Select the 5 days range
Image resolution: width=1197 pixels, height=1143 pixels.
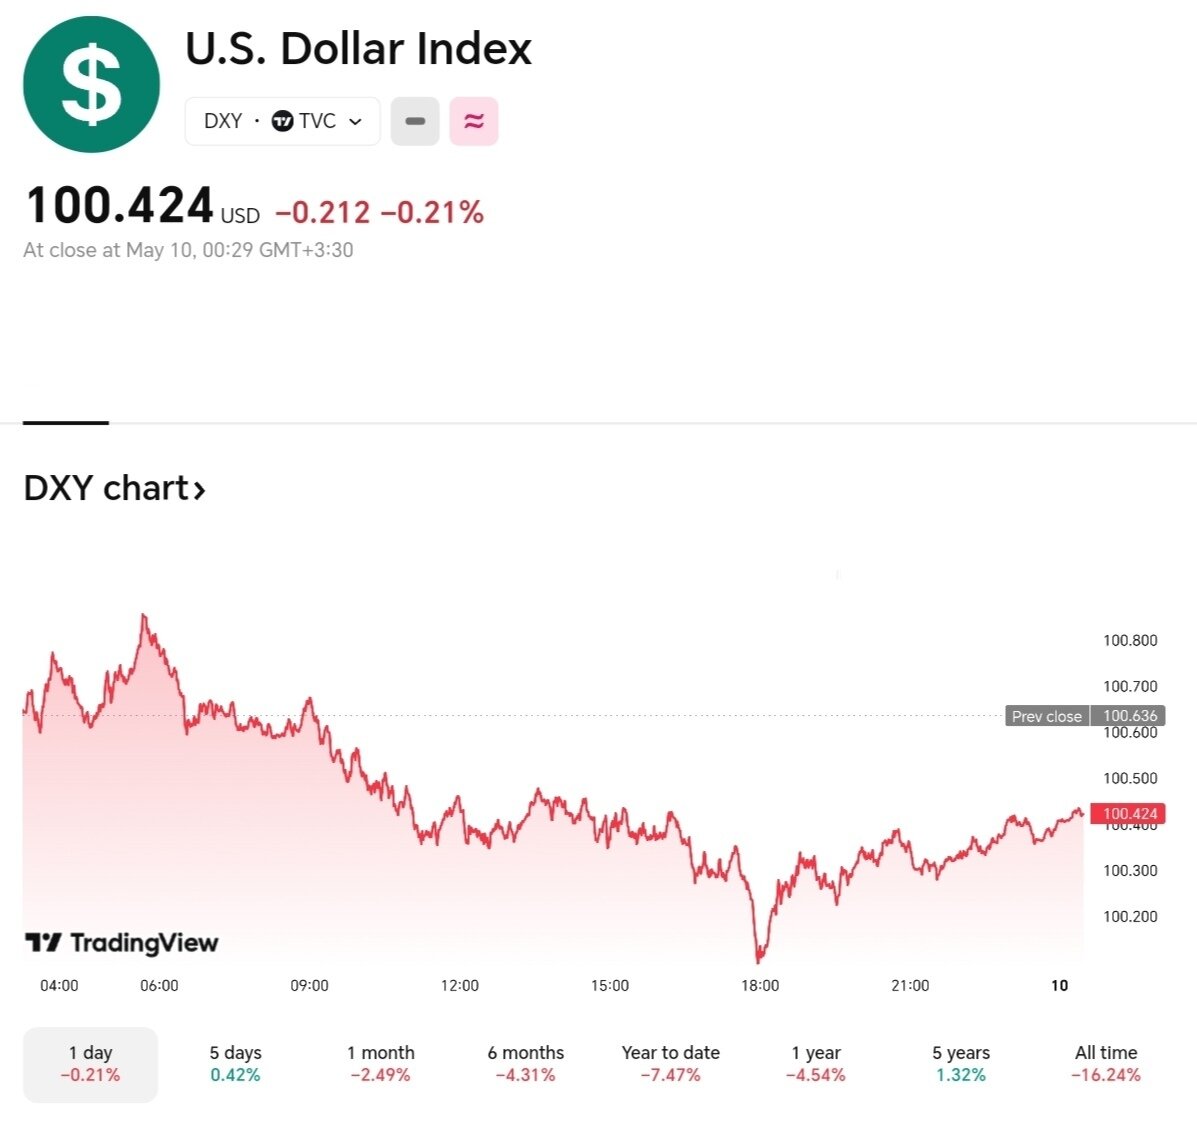(235, 1064)
